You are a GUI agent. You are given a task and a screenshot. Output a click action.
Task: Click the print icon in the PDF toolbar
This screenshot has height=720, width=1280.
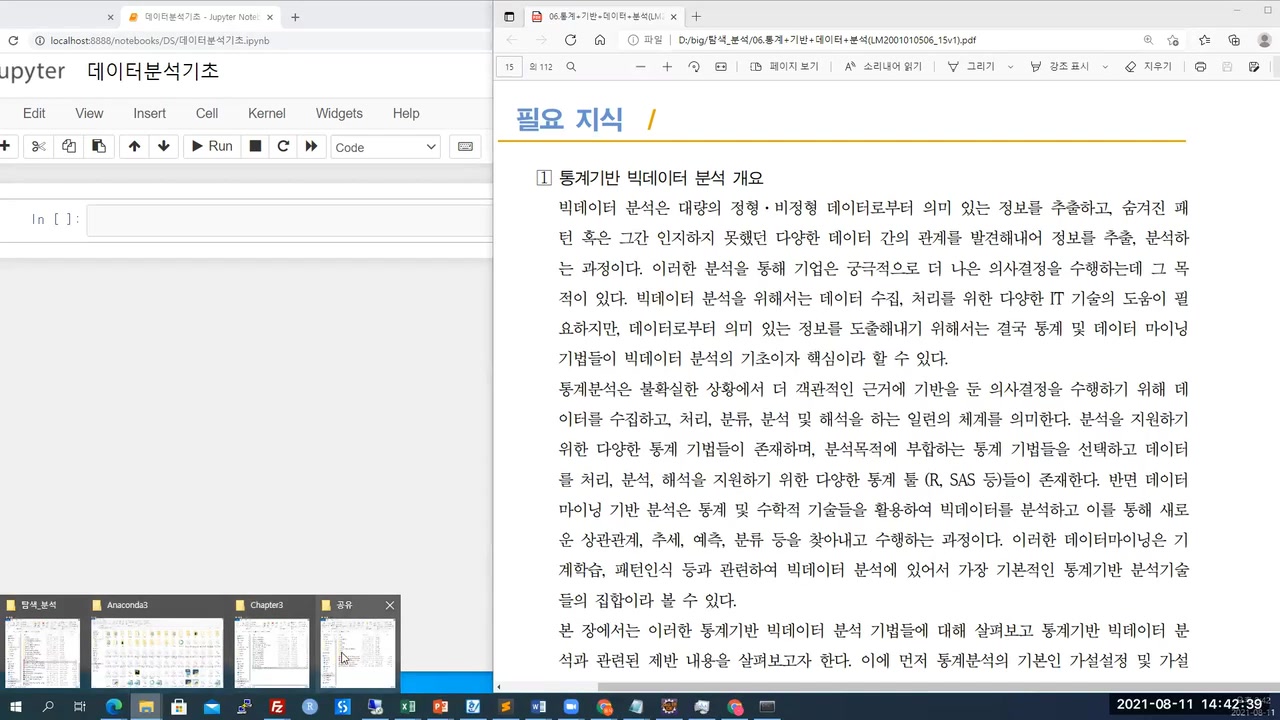click(1200, 67)
